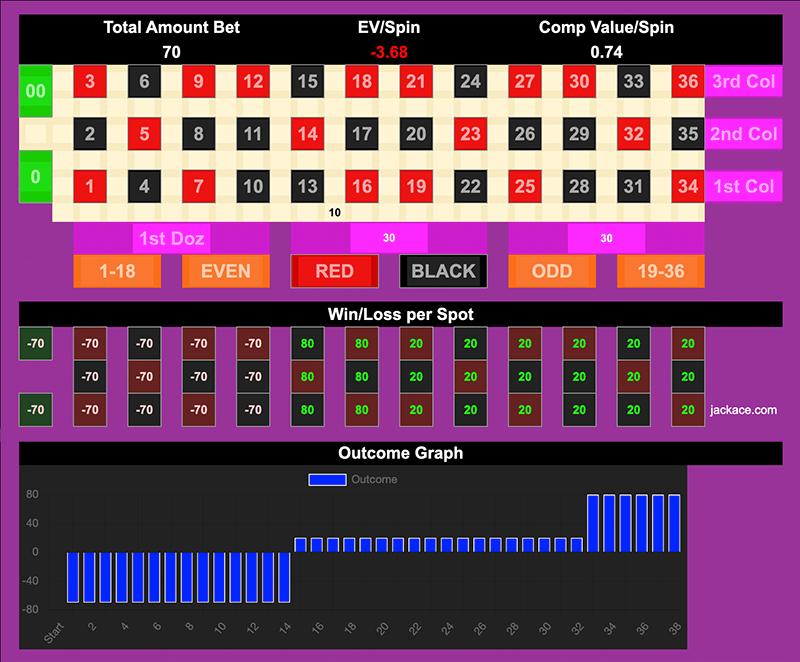The width and height of the screenshot is (800, 662).
Task: Bet on ODD
Action: [x=552, y=271]
